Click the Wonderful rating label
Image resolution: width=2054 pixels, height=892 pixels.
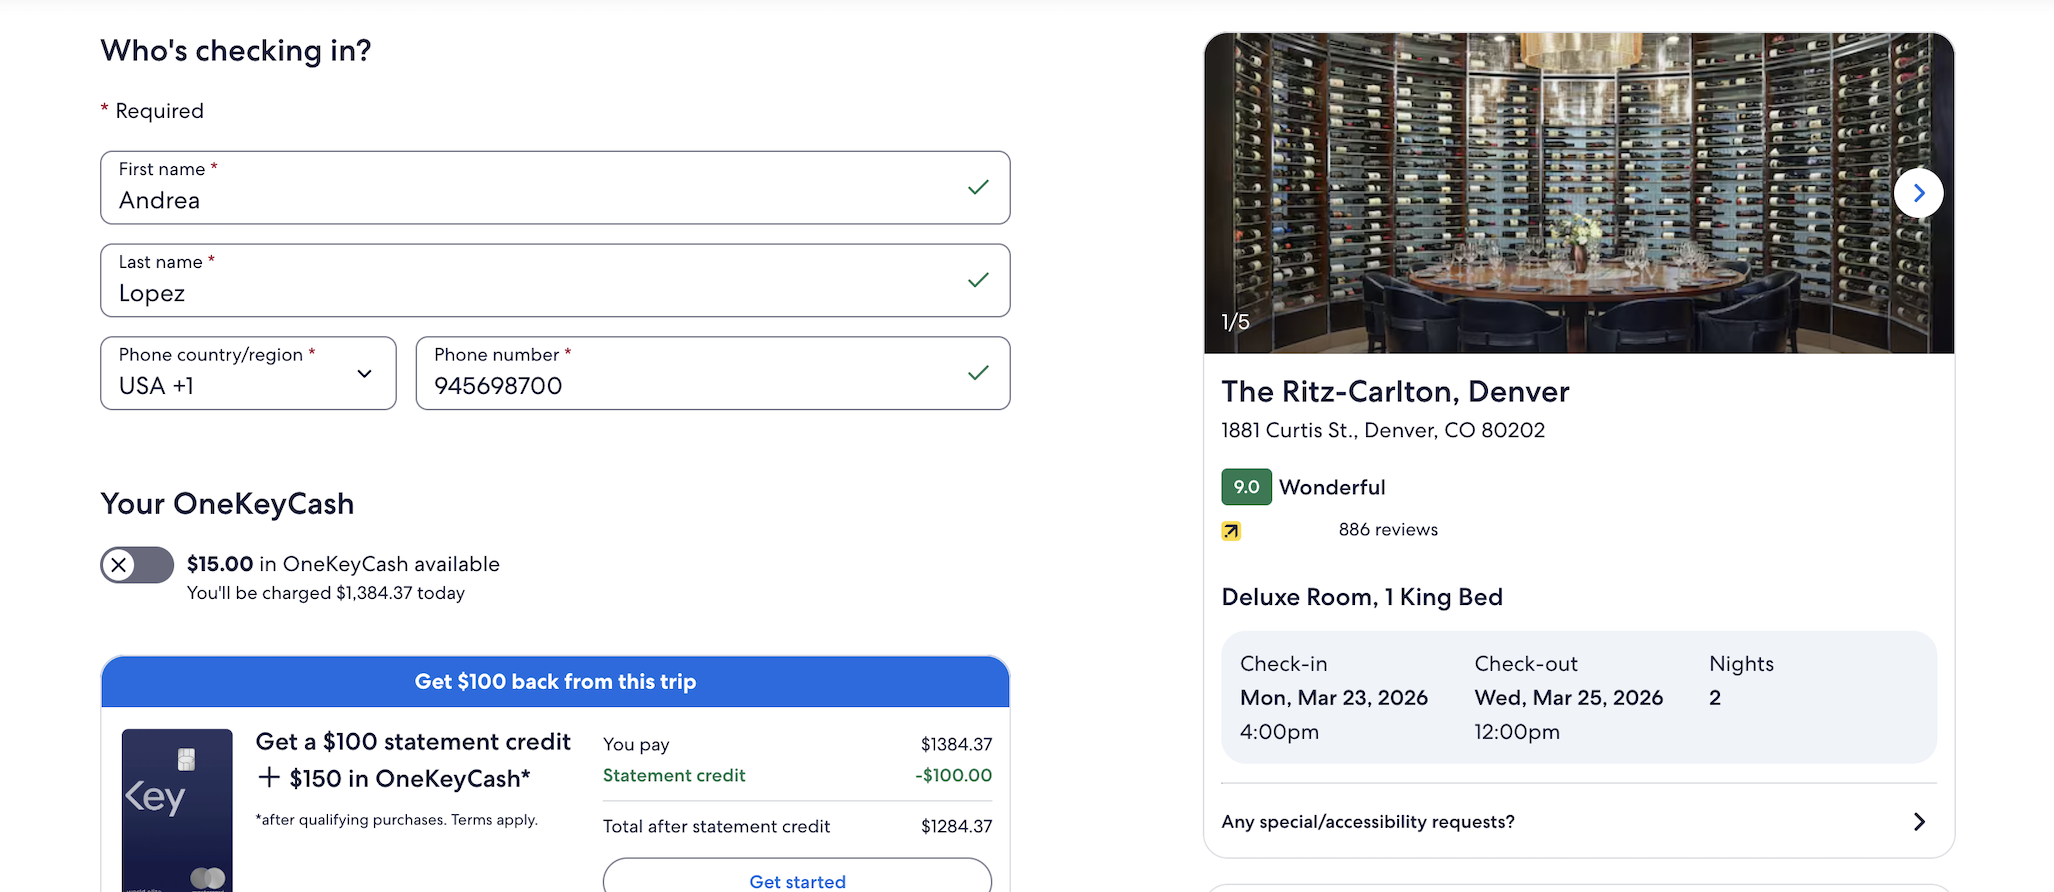(1332, 488)
